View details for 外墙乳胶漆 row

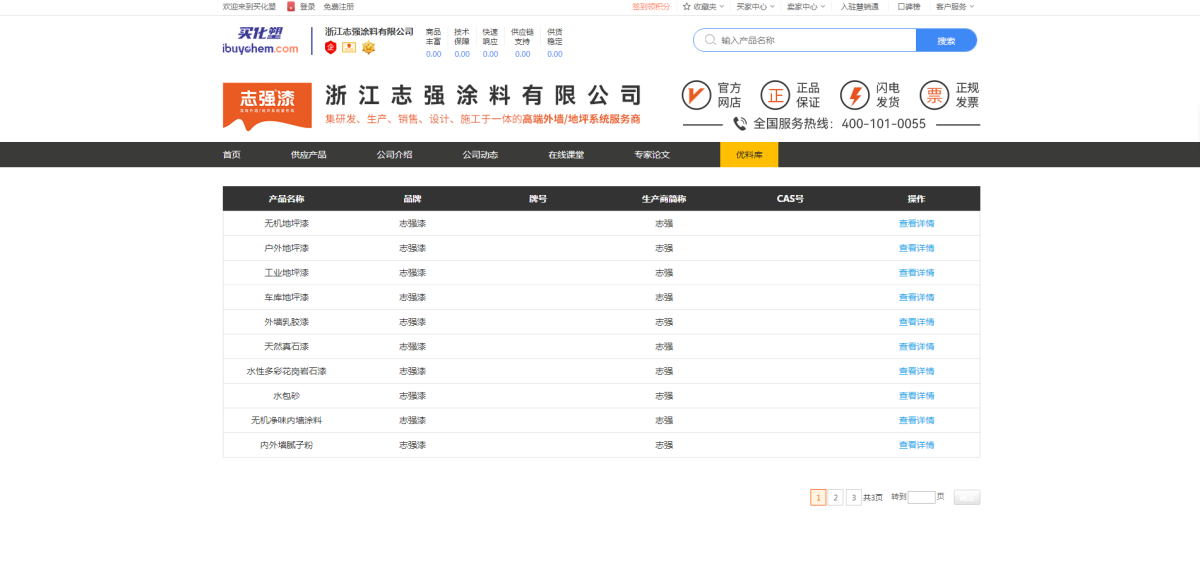coord(916,322)
